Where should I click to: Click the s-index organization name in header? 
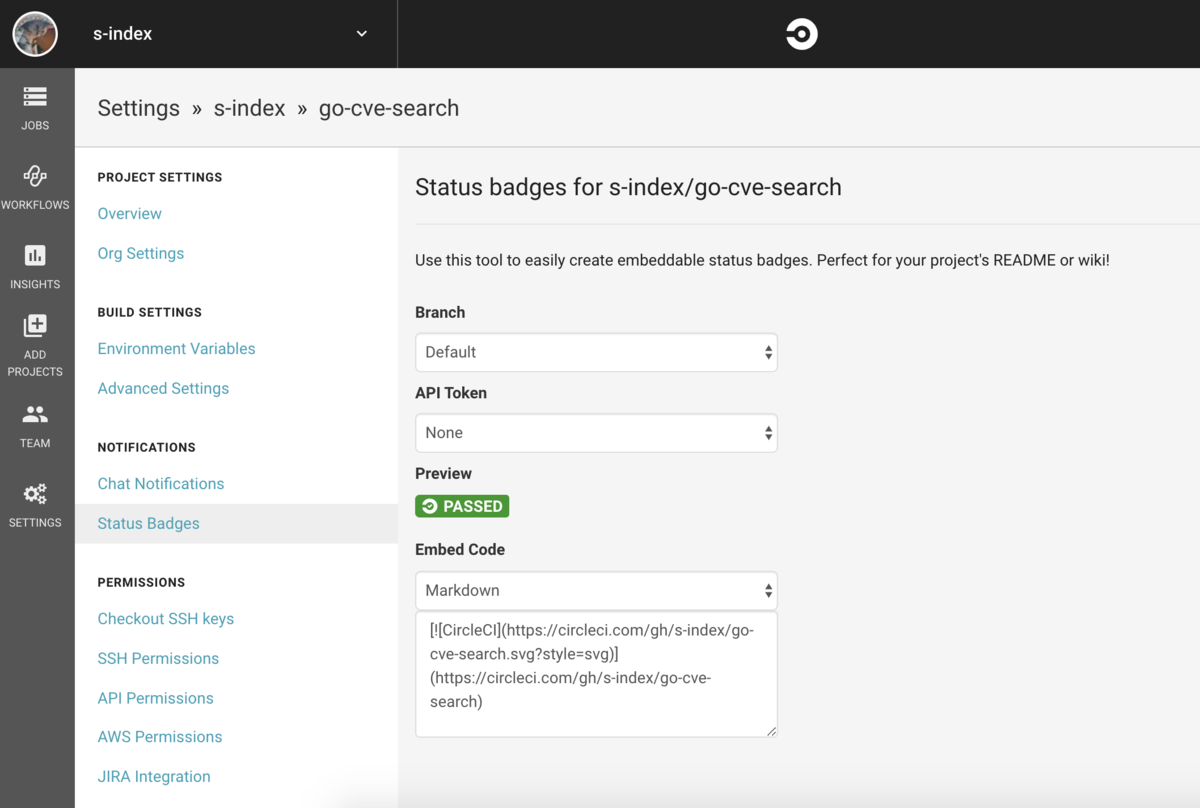click(122, 34)
